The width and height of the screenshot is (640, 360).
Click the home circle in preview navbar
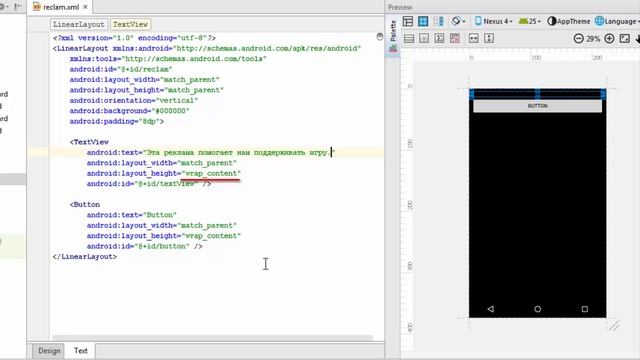coord(538,309)
